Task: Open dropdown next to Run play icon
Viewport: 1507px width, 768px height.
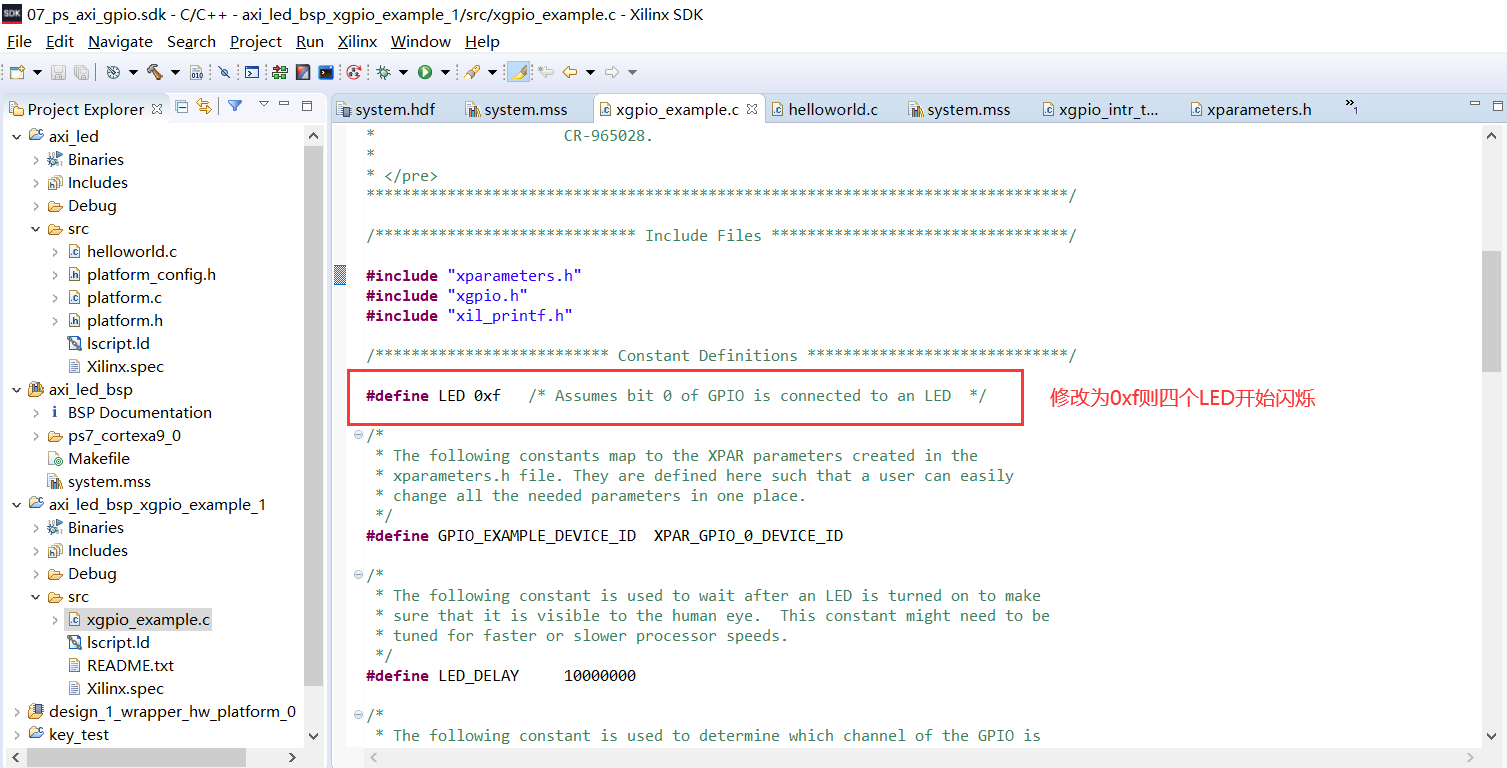Action: point(445,72)
